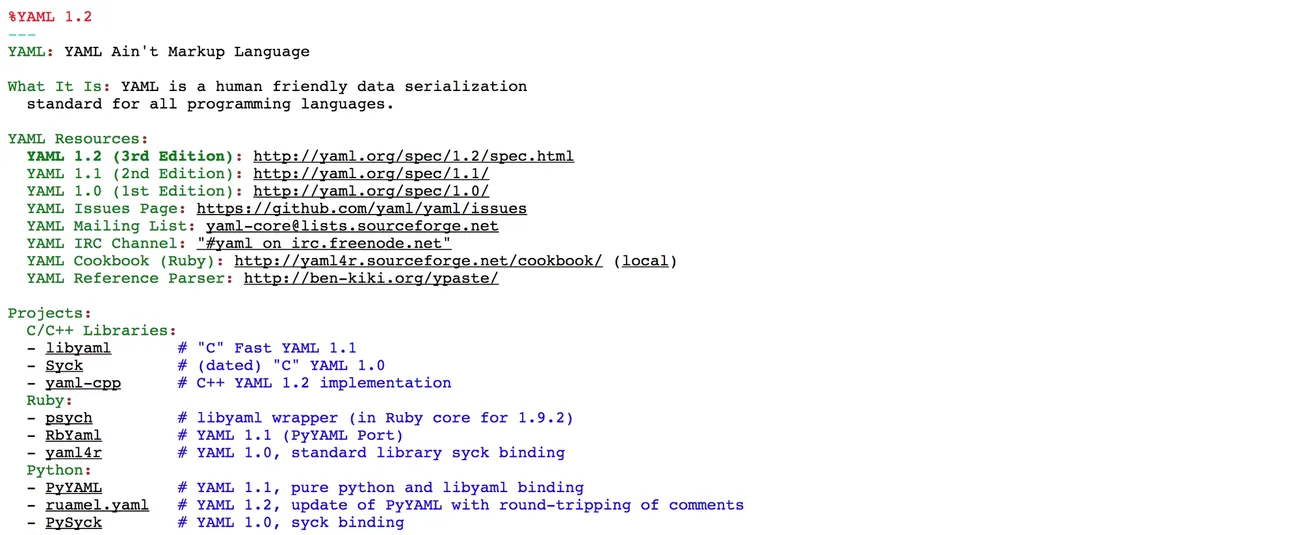The width and height of the screenshot is (1300, 535).
Task: Open the ben-kiki.org ypaste parser link
Action: 371,278
